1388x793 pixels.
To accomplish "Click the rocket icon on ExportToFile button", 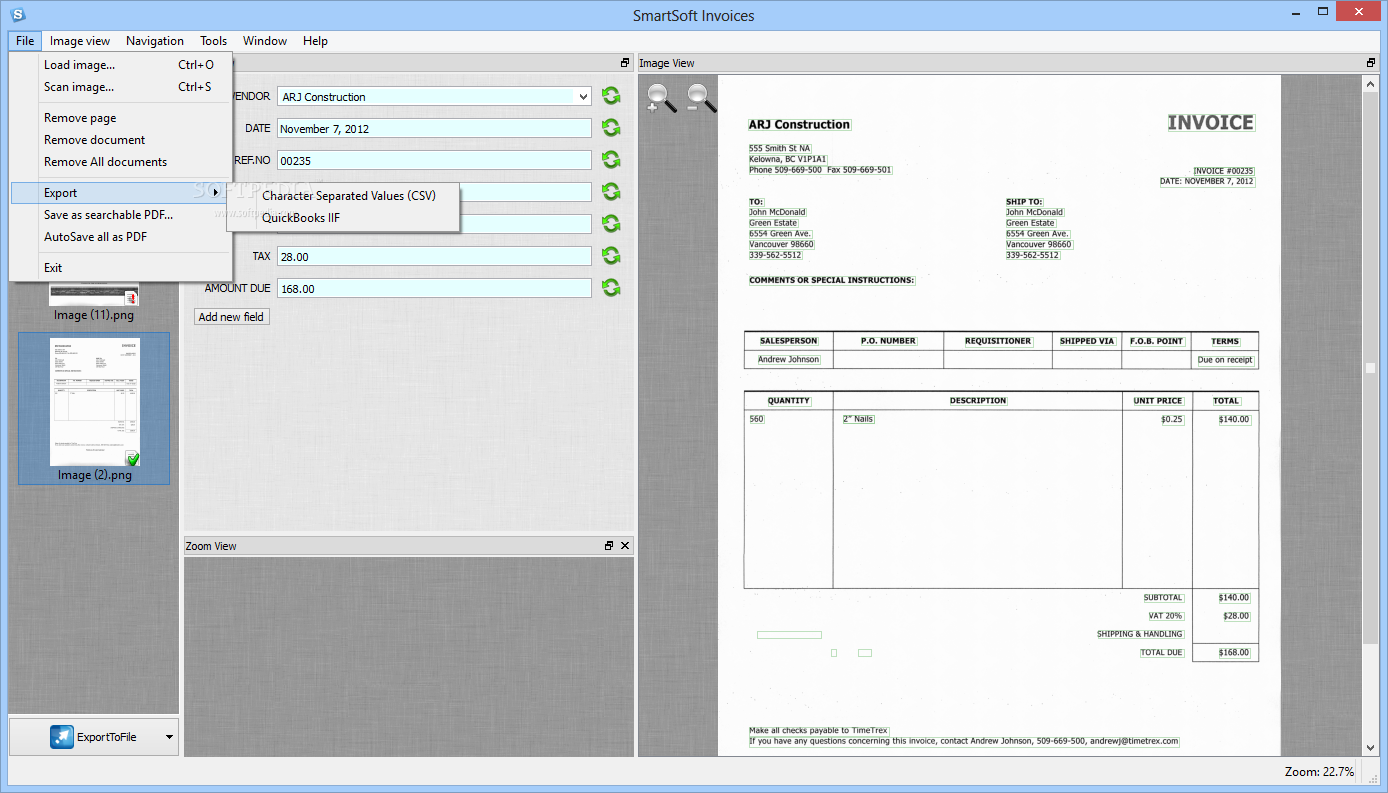I will (x=62, y=737).
